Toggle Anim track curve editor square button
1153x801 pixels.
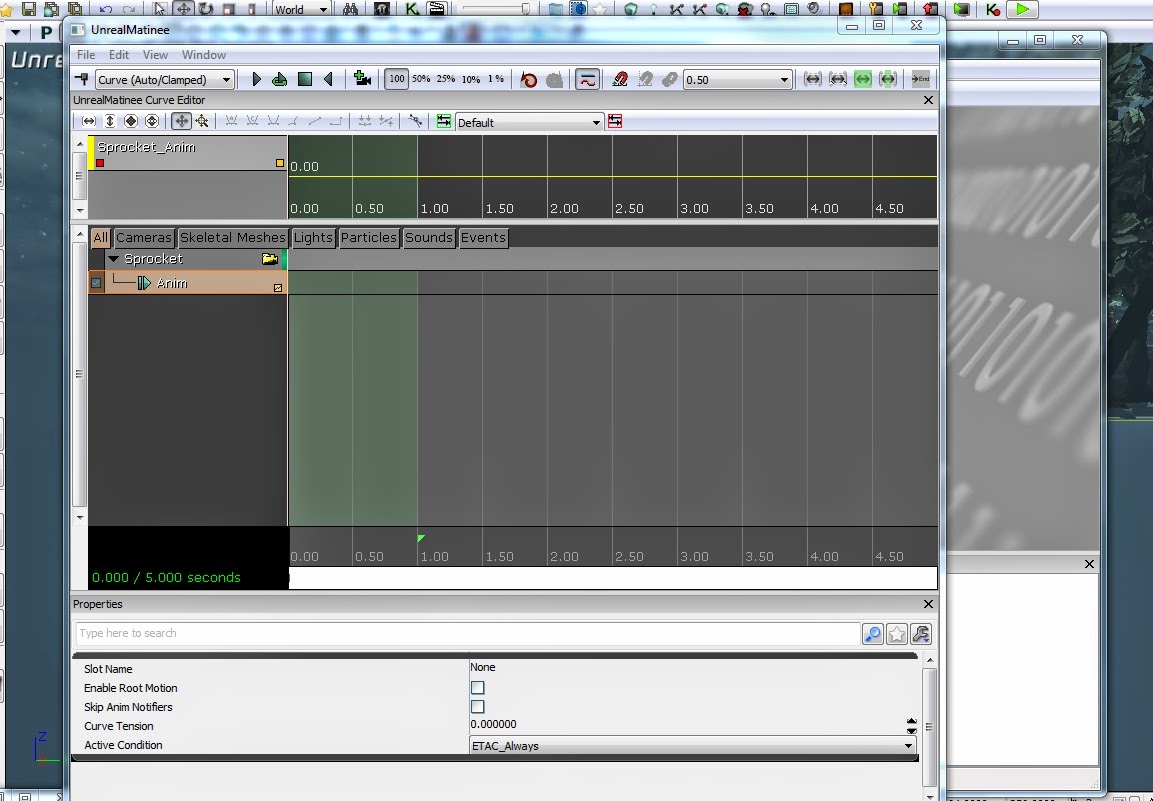(278, 288)
